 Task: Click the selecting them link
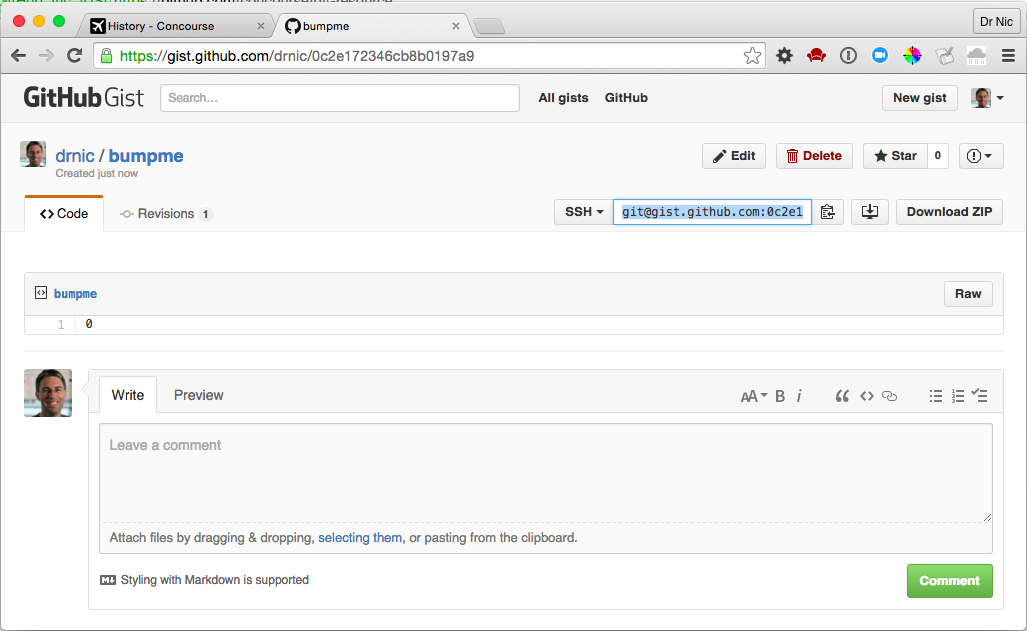pos(360,537)
